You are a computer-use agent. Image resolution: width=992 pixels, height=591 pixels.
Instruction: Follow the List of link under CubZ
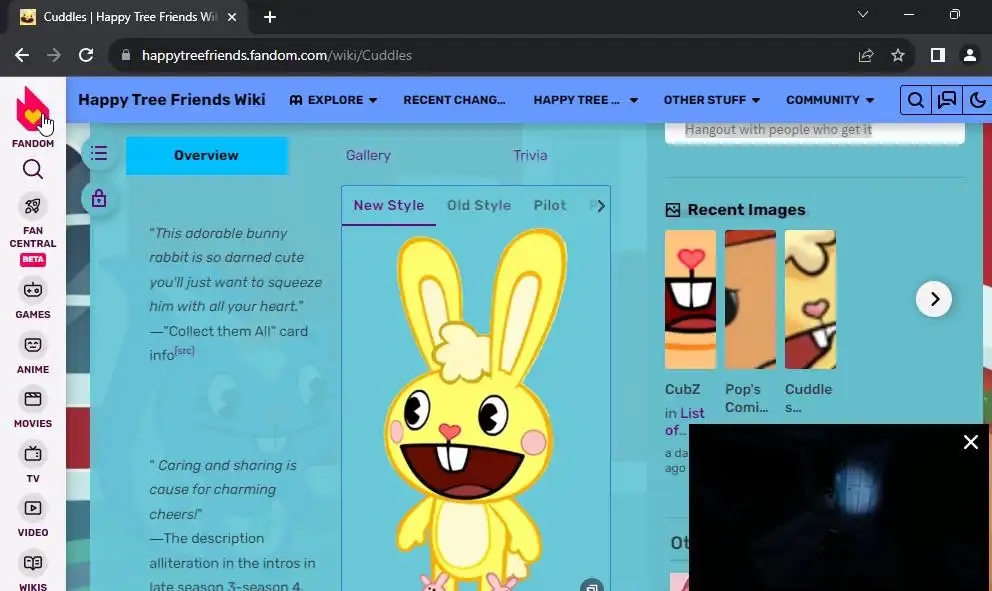685,421
